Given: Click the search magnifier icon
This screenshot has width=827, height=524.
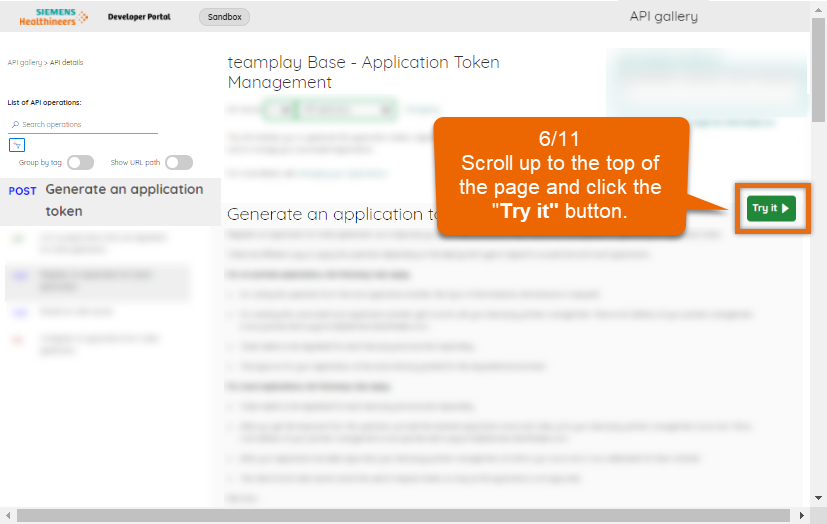Looking at the screenshot, I should 15,125.
